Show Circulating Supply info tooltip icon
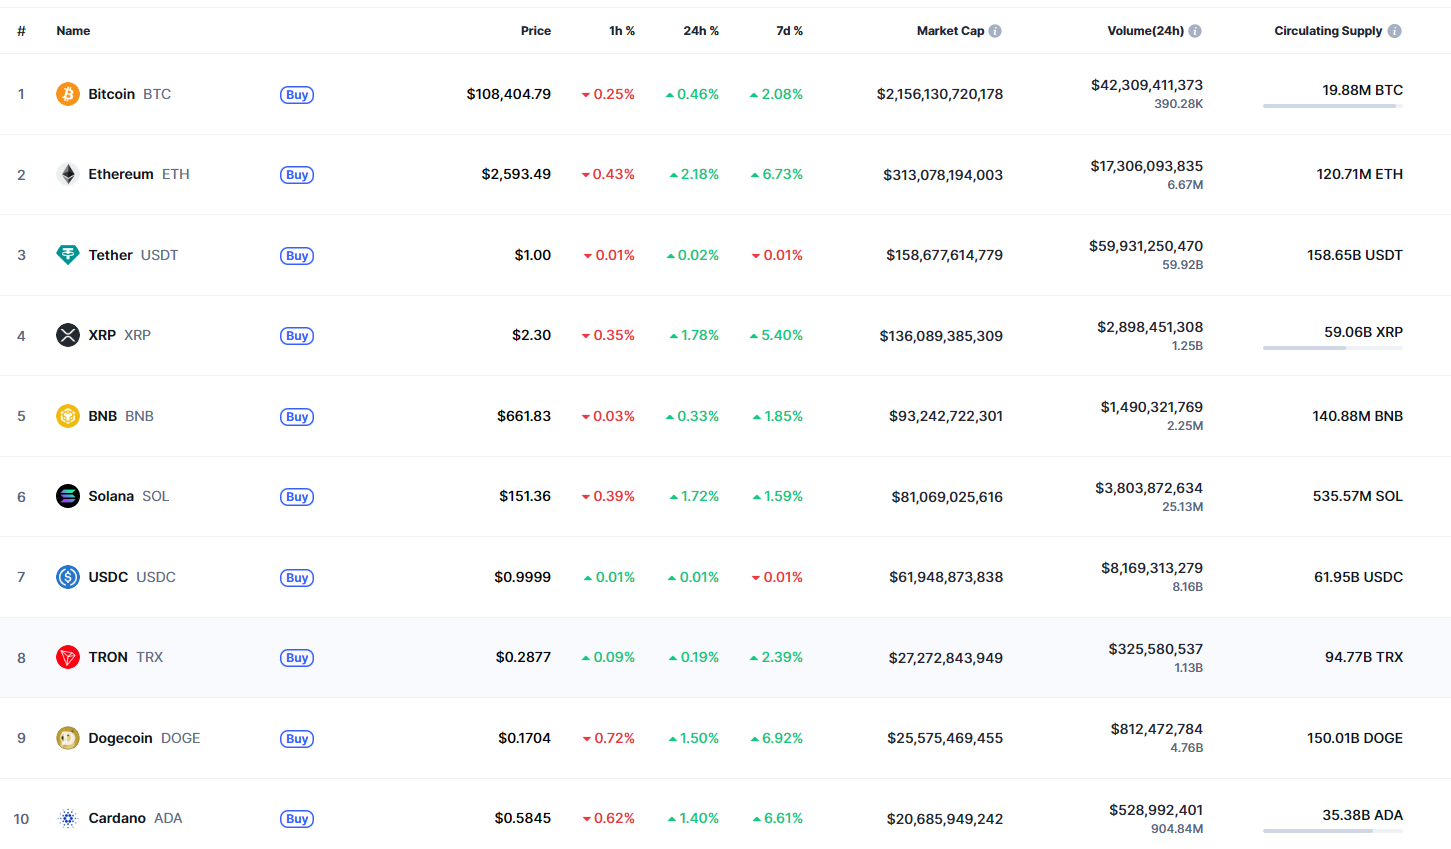 [x=1395, y=31]
